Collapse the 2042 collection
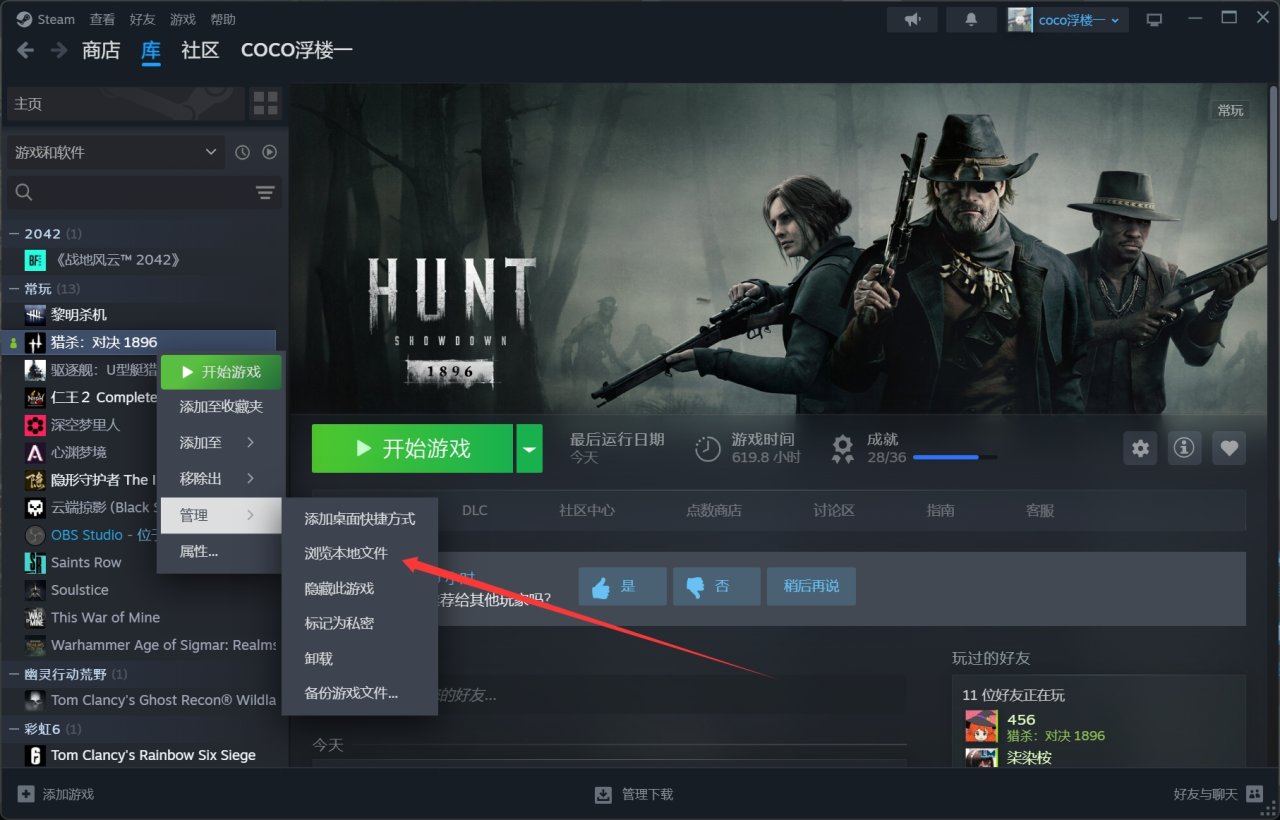1280x820 pixels. coord(14,234)
